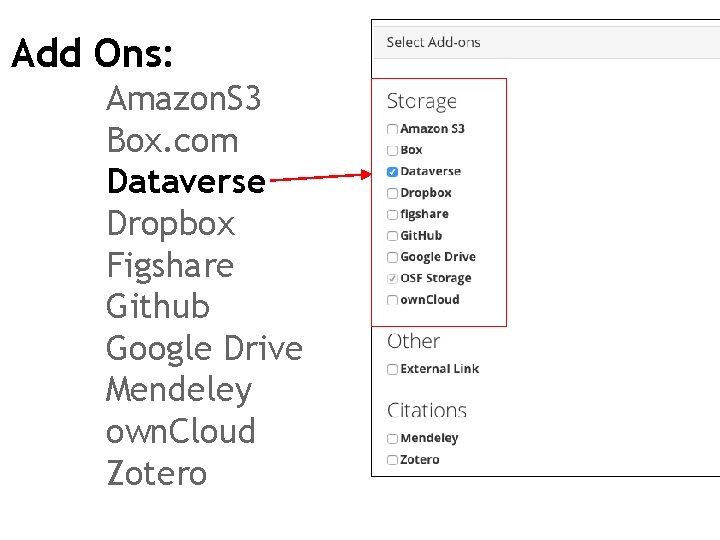Tick the Dropbox add-on checkbox
The image size is (720, 540).
tap(393, 193)
